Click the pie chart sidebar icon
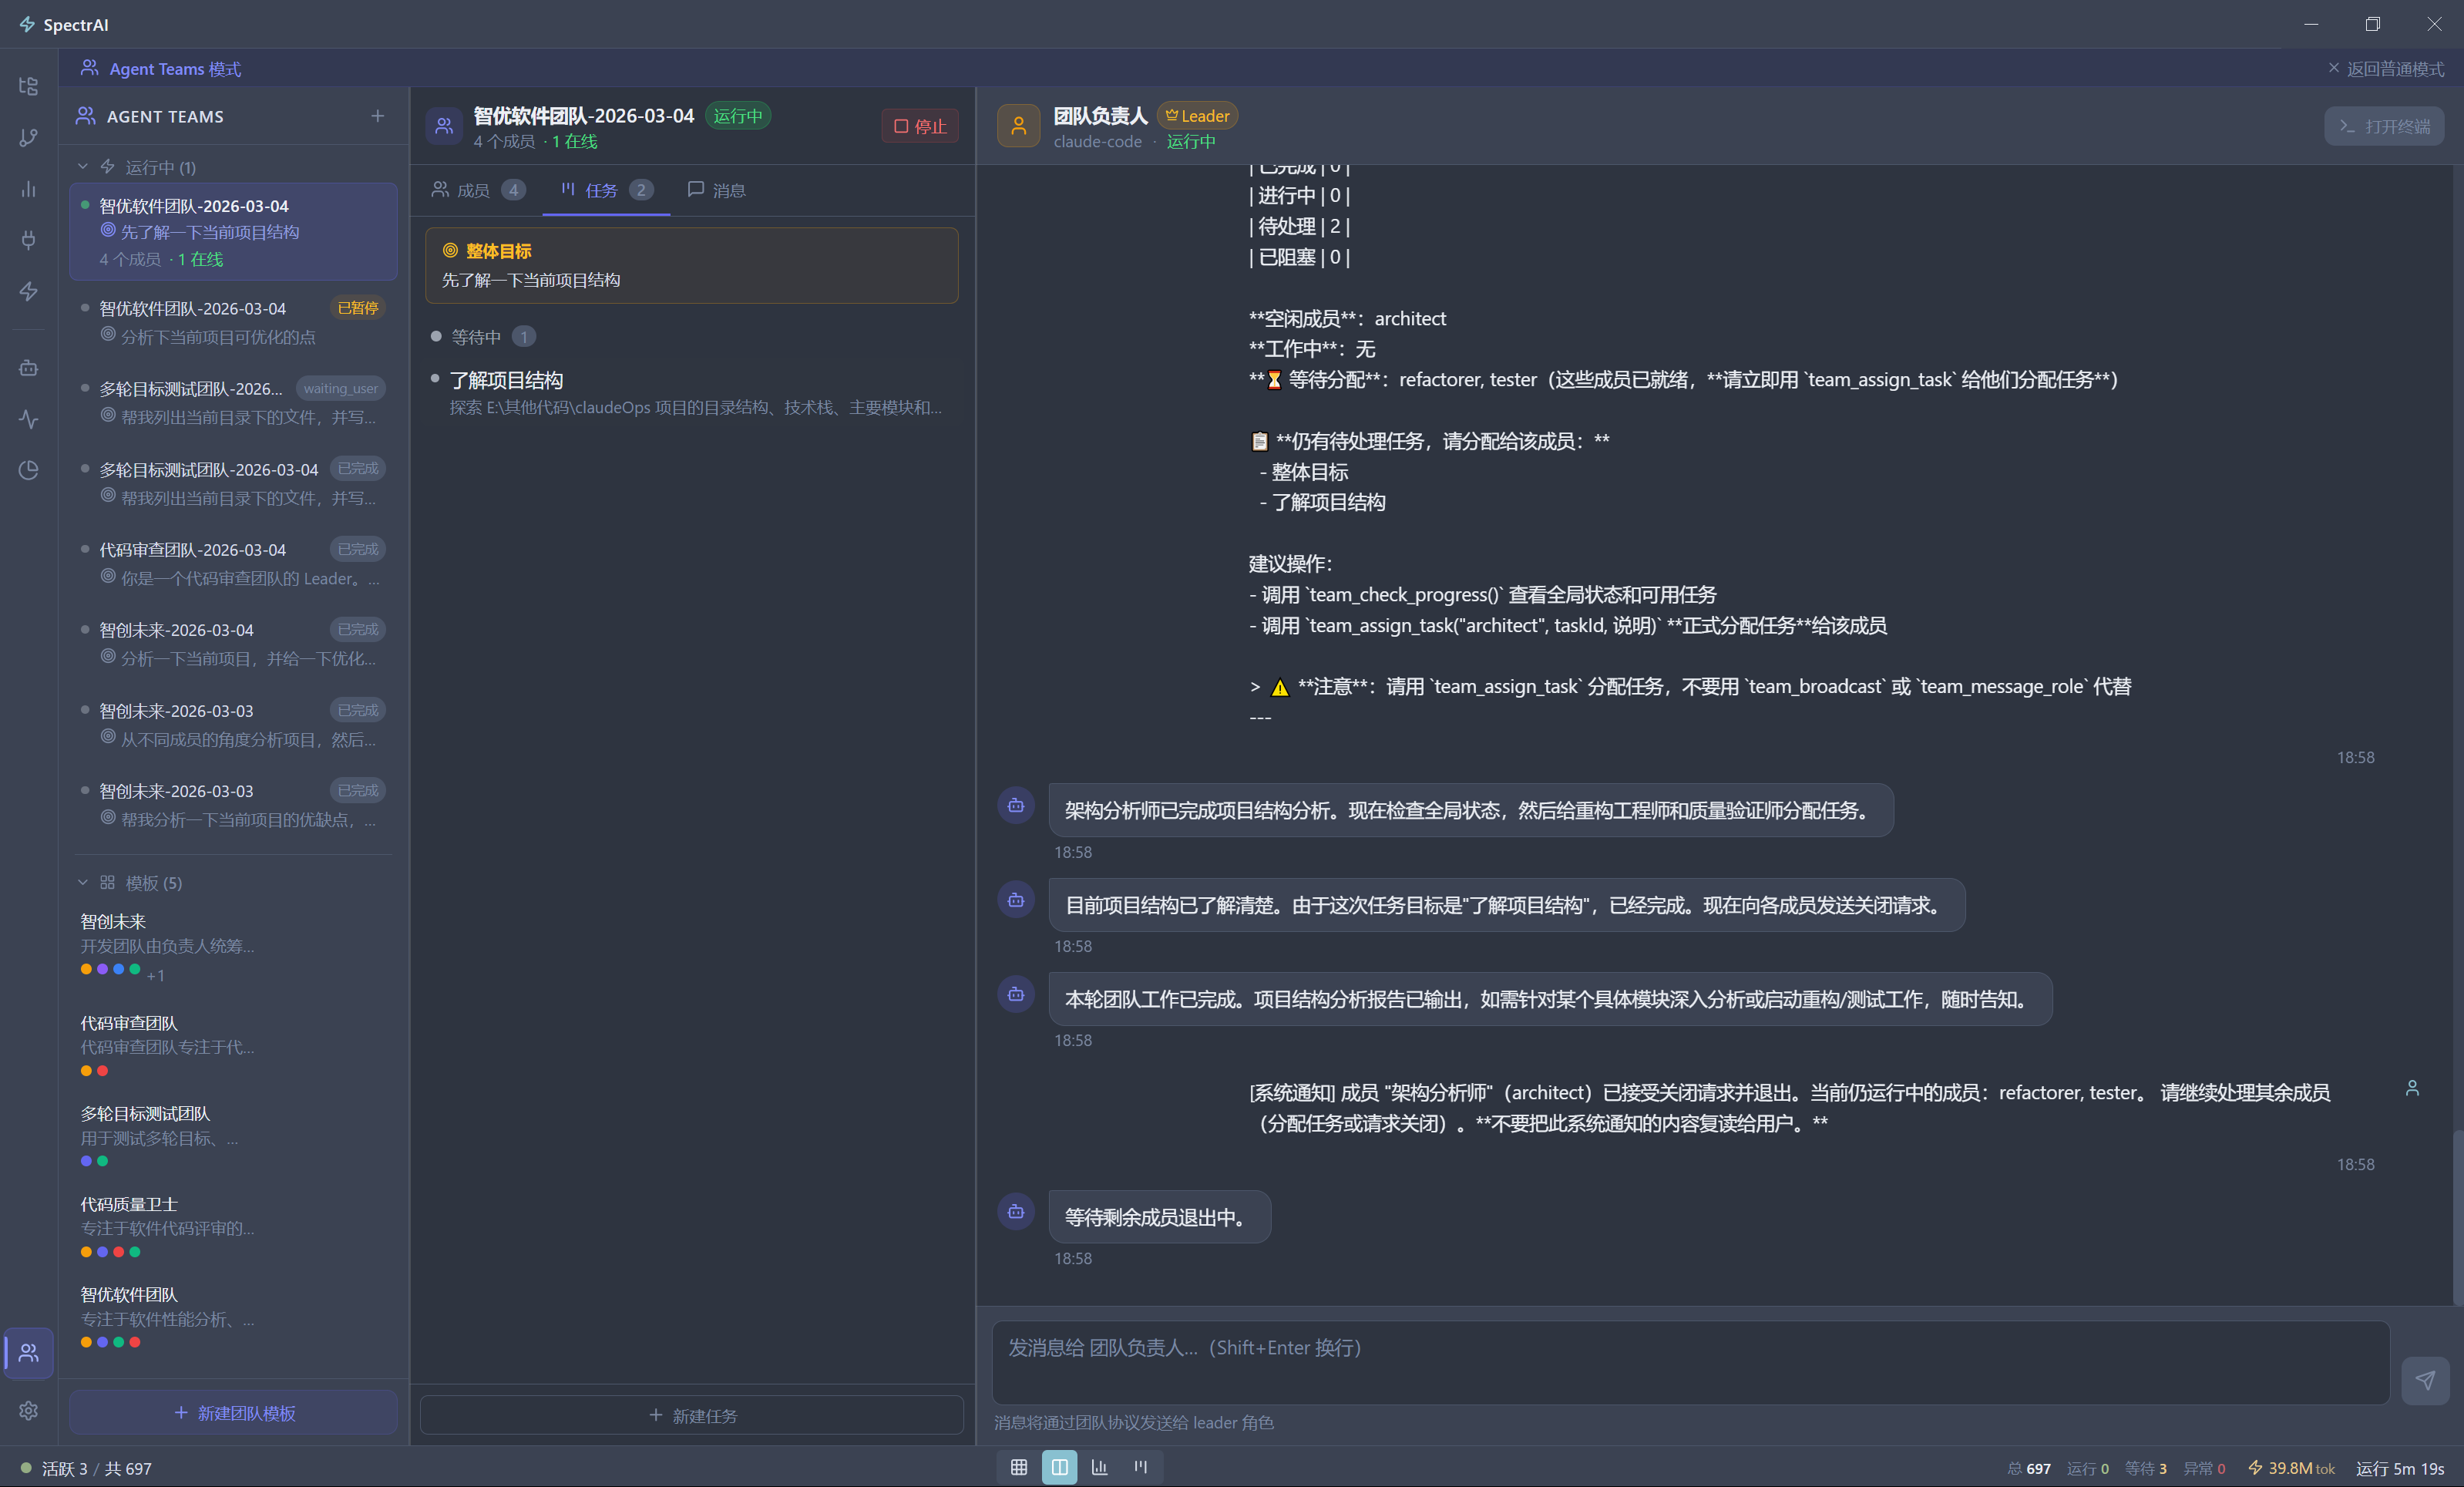The width and height of the screenshot is (2464, 1487). pyautogui.click(x=28, y=470)
